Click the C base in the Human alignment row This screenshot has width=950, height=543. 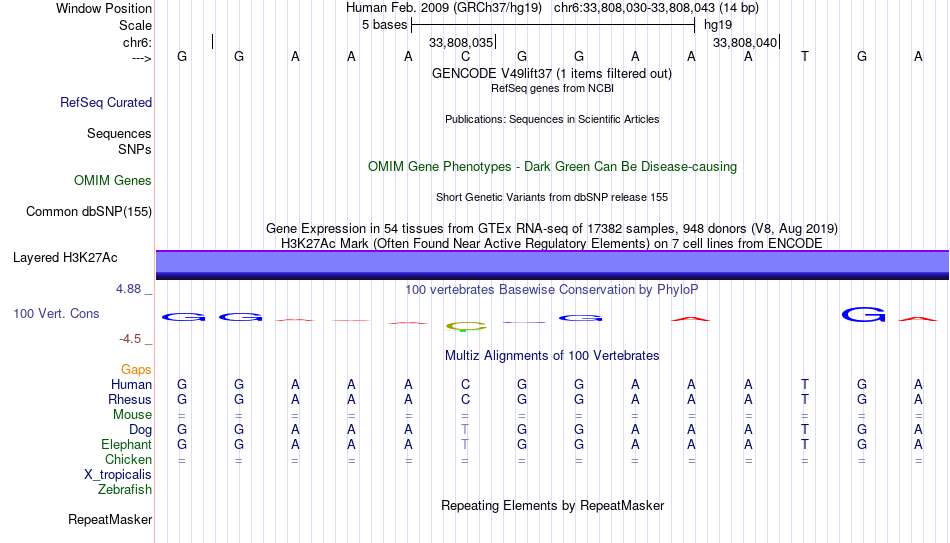pyautogui.click(x=465, y=384)
